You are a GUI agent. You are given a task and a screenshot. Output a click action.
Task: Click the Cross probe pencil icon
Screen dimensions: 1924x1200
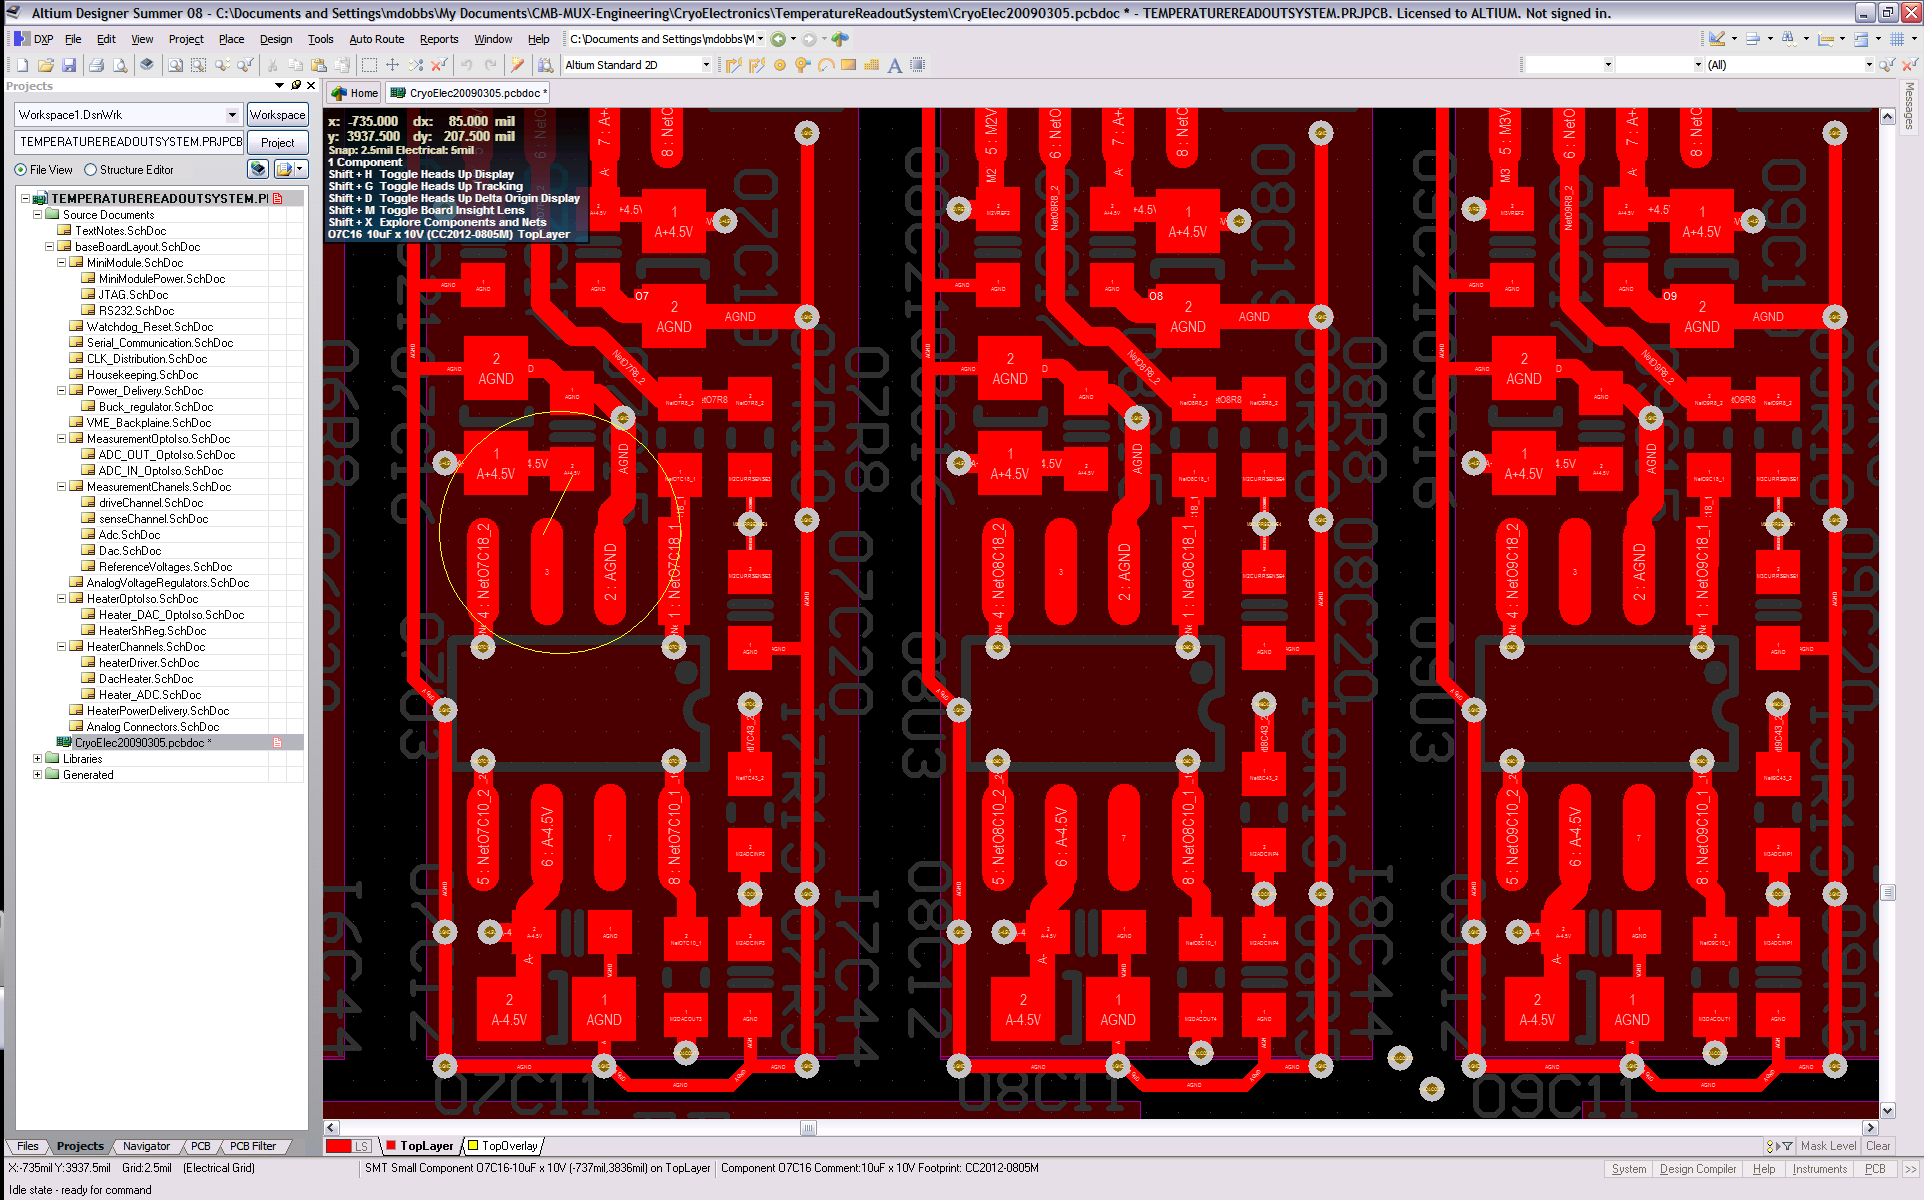click(x=517, y=65)
